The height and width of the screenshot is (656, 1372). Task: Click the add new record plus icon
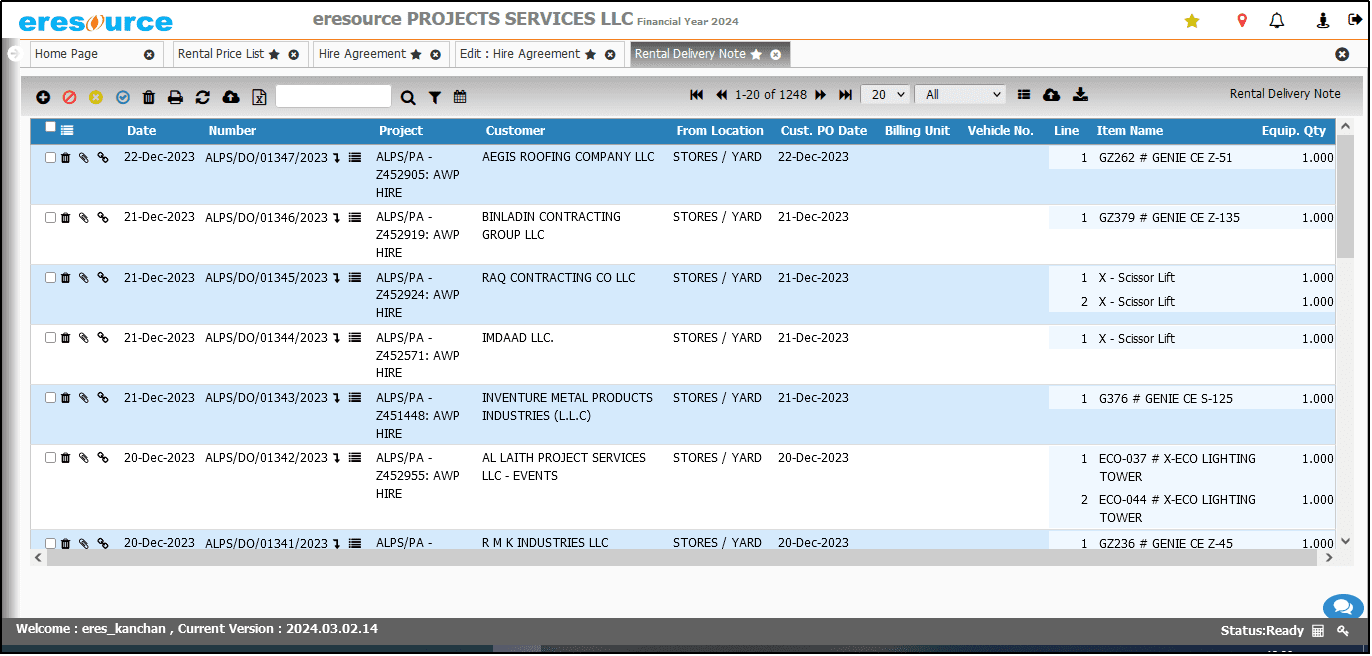[43, 97]
